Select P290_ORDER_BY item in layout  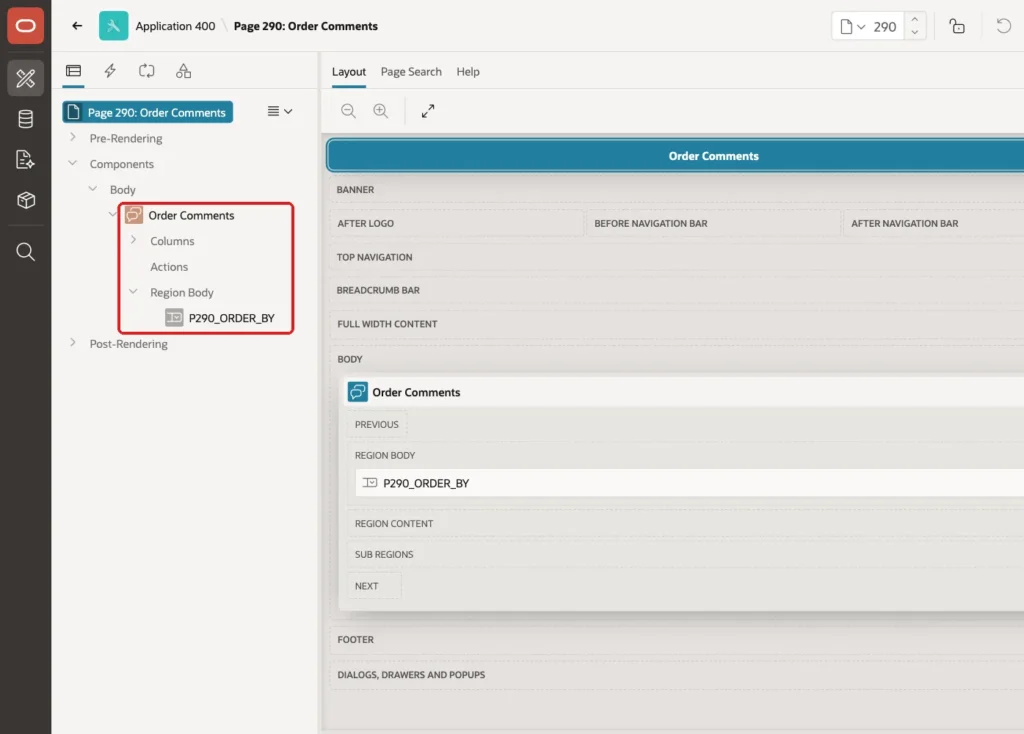[690, 483]
